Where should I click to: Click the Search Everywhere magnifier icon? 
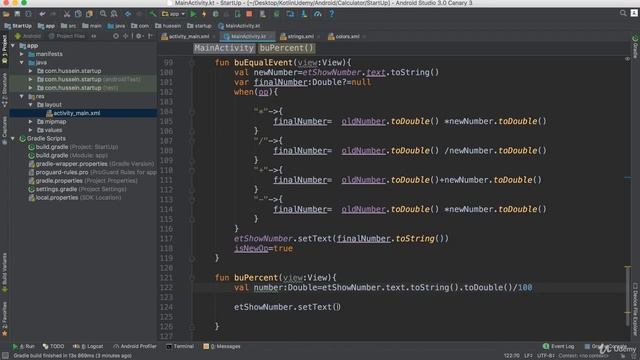pos(623,13)
